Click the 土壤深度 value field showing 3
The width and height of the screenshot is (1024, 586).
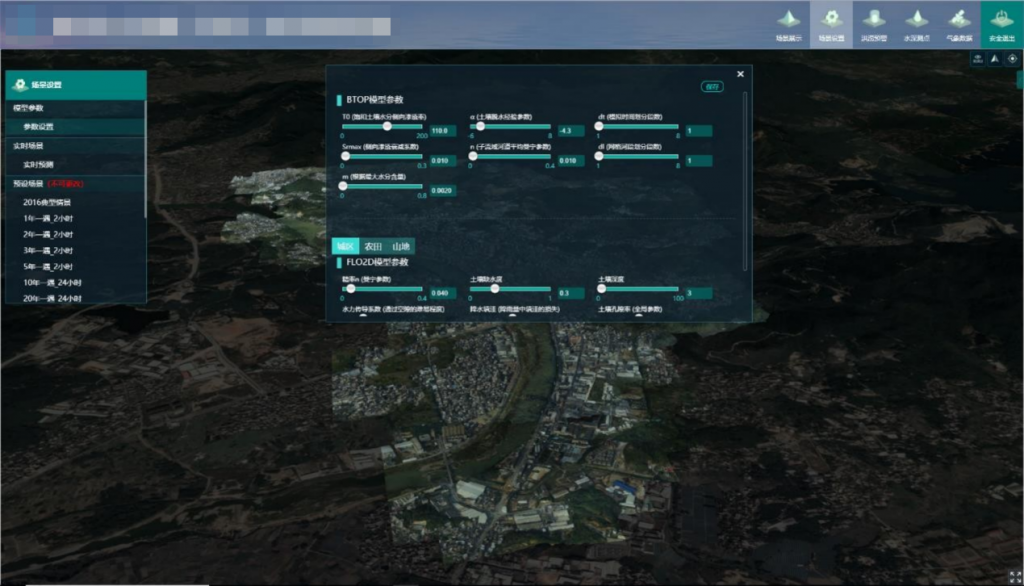699,293
